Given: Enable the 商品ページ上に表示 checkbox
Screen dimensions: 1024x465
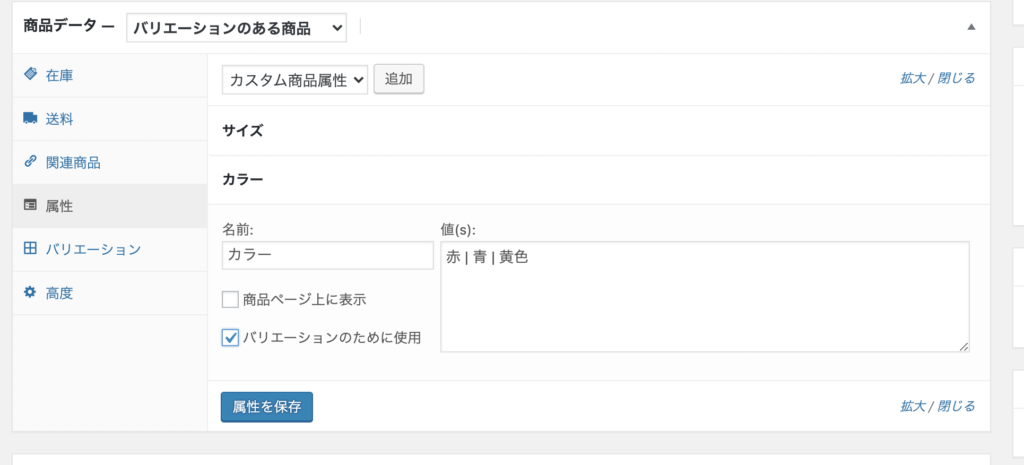Looking at the screenshot, I should (x=230, y=299).
